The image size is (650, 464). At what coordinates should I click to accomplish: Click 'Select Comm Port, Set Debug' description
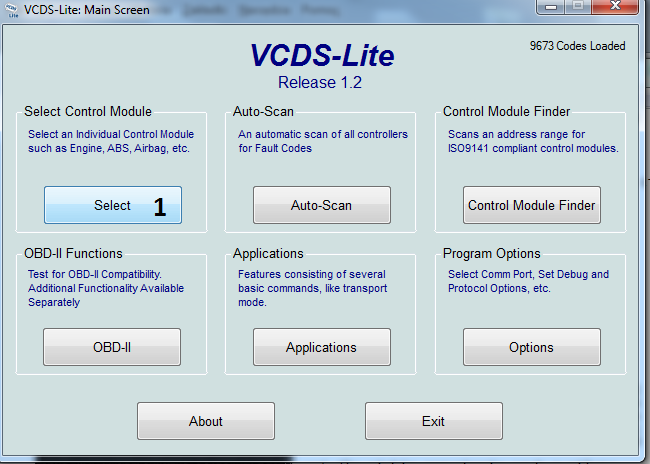pyautogui.click(x=528, y=281)
